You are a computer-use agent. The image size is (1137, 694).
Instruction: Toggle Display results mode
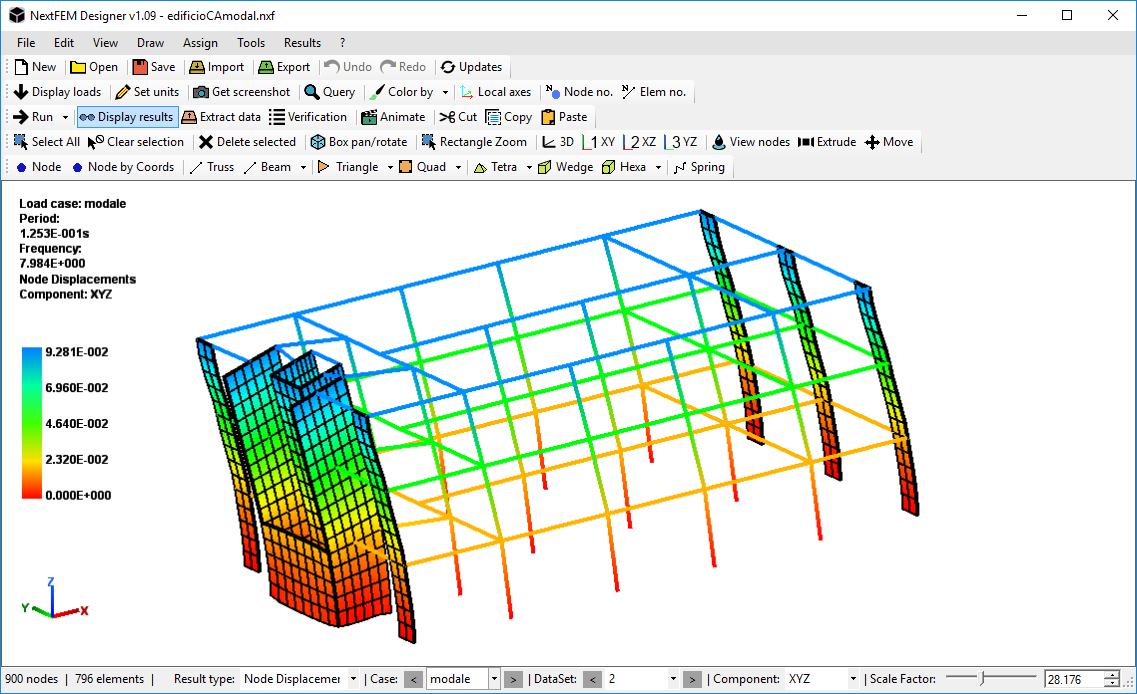point(127,117)
